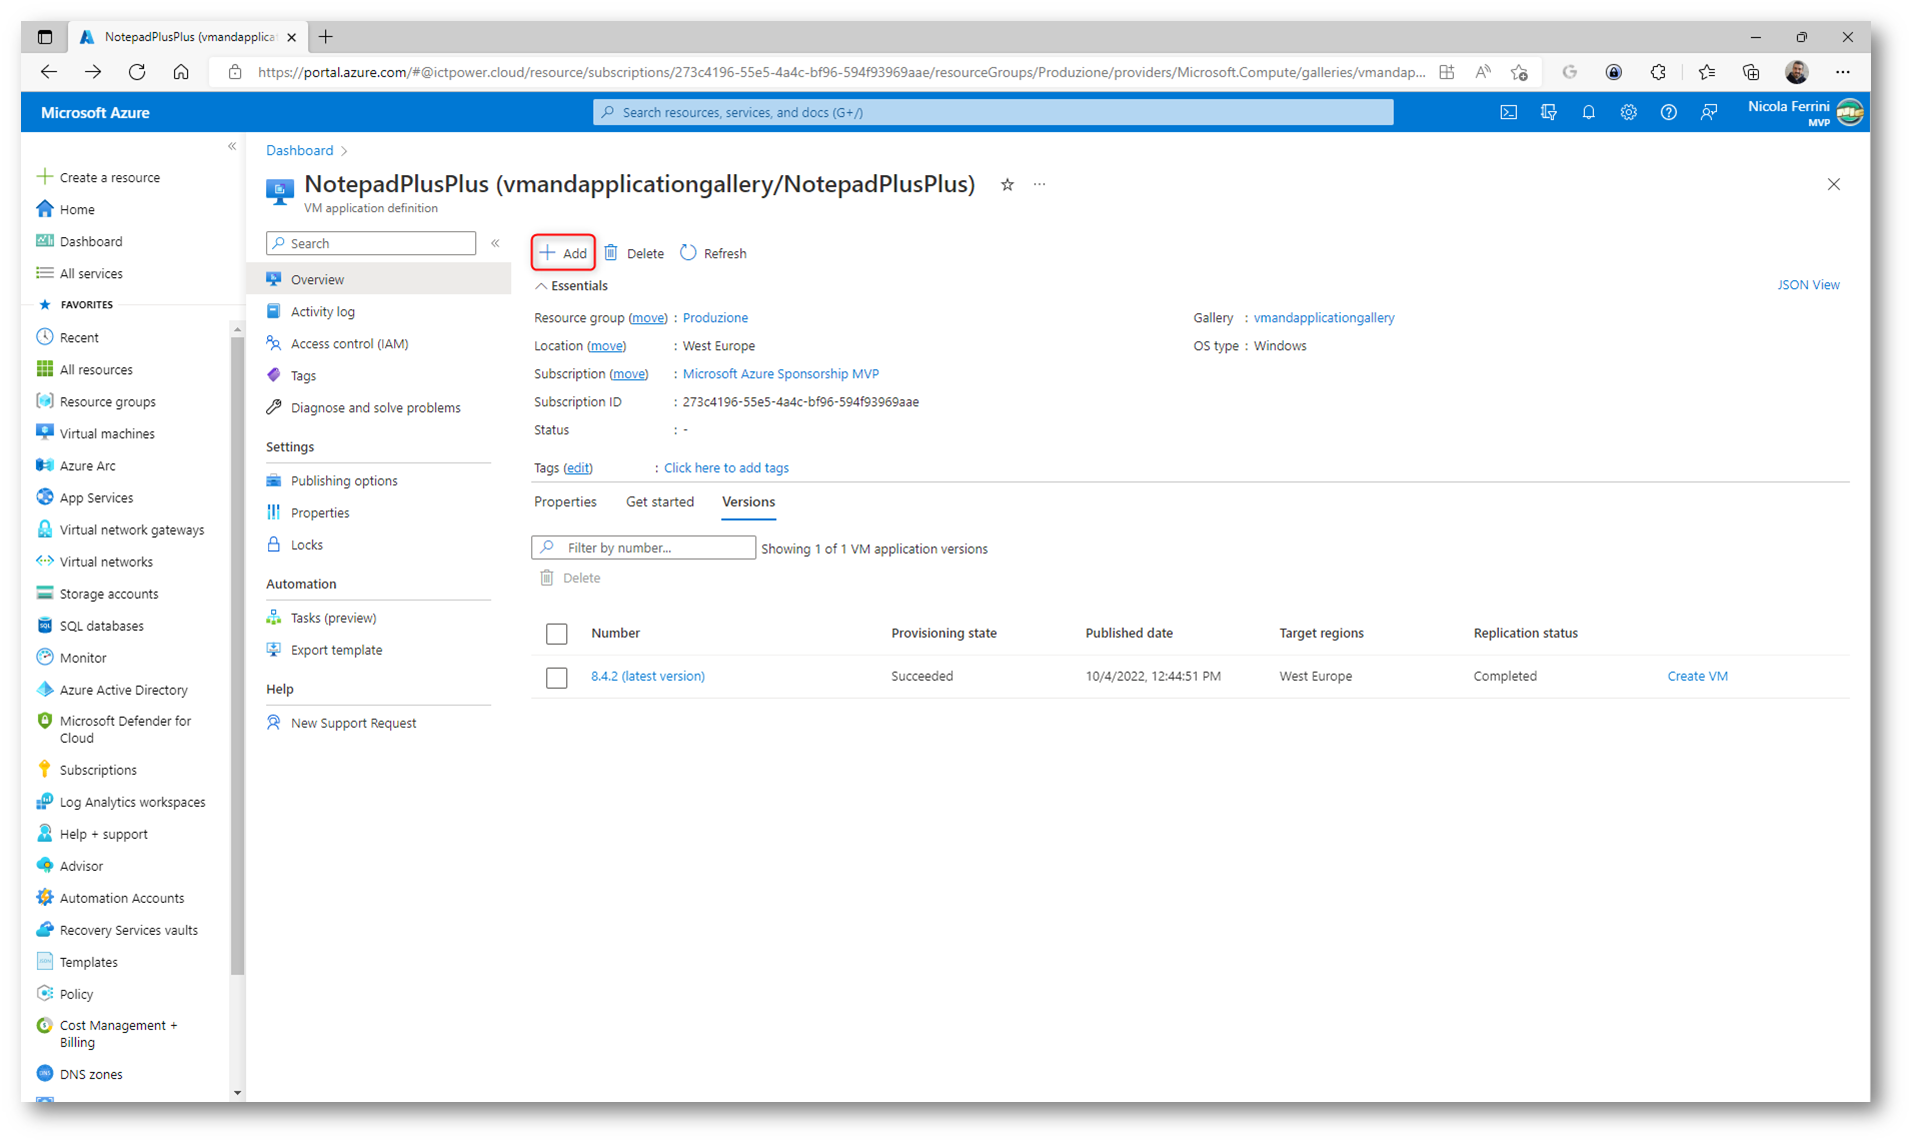The width and height of the screenshot is (1913, 1144).
Task: Open Locks under Settings
Action: tap(306, 545)
